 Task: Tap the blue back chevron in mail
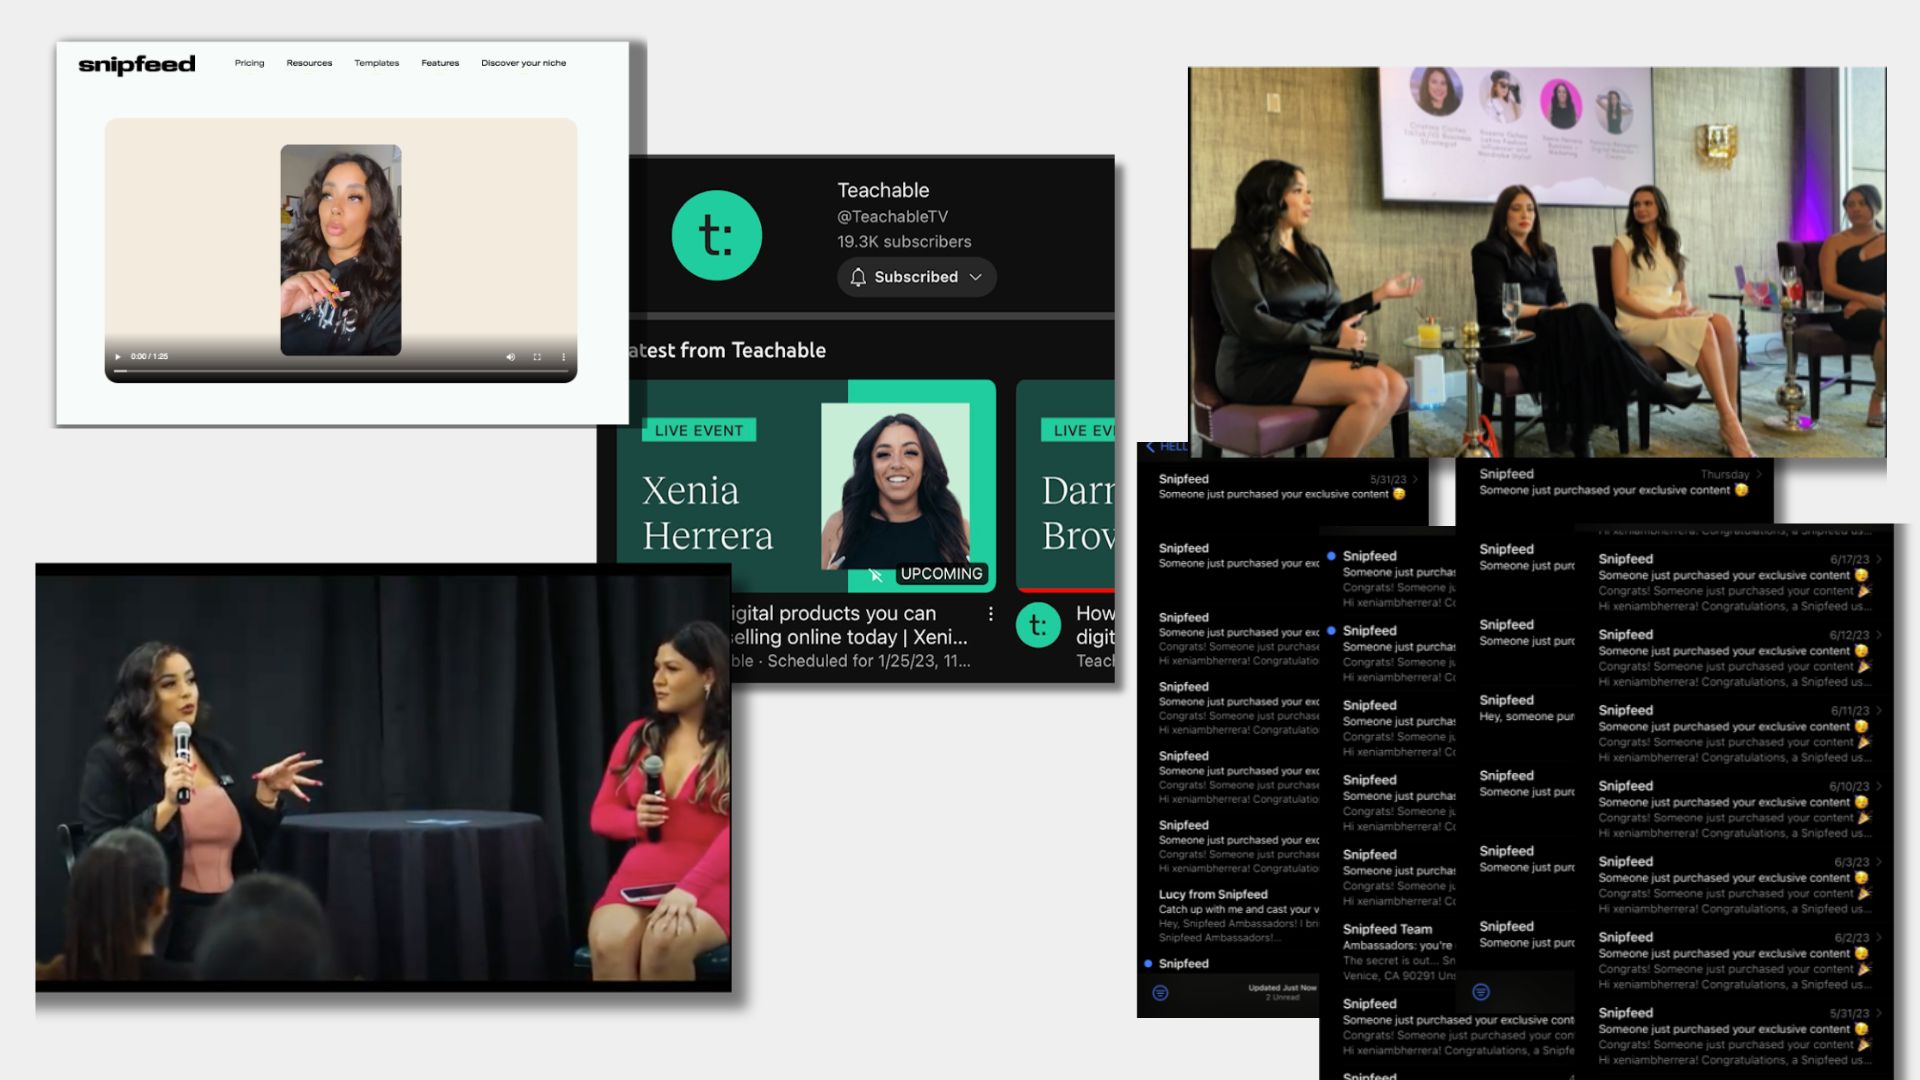click(1151, 447)
